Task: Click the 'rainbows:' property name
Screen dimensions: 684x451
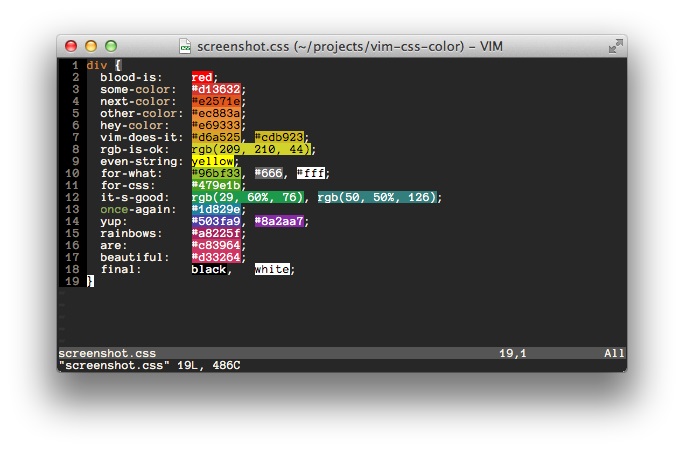Action: point(128,233)
